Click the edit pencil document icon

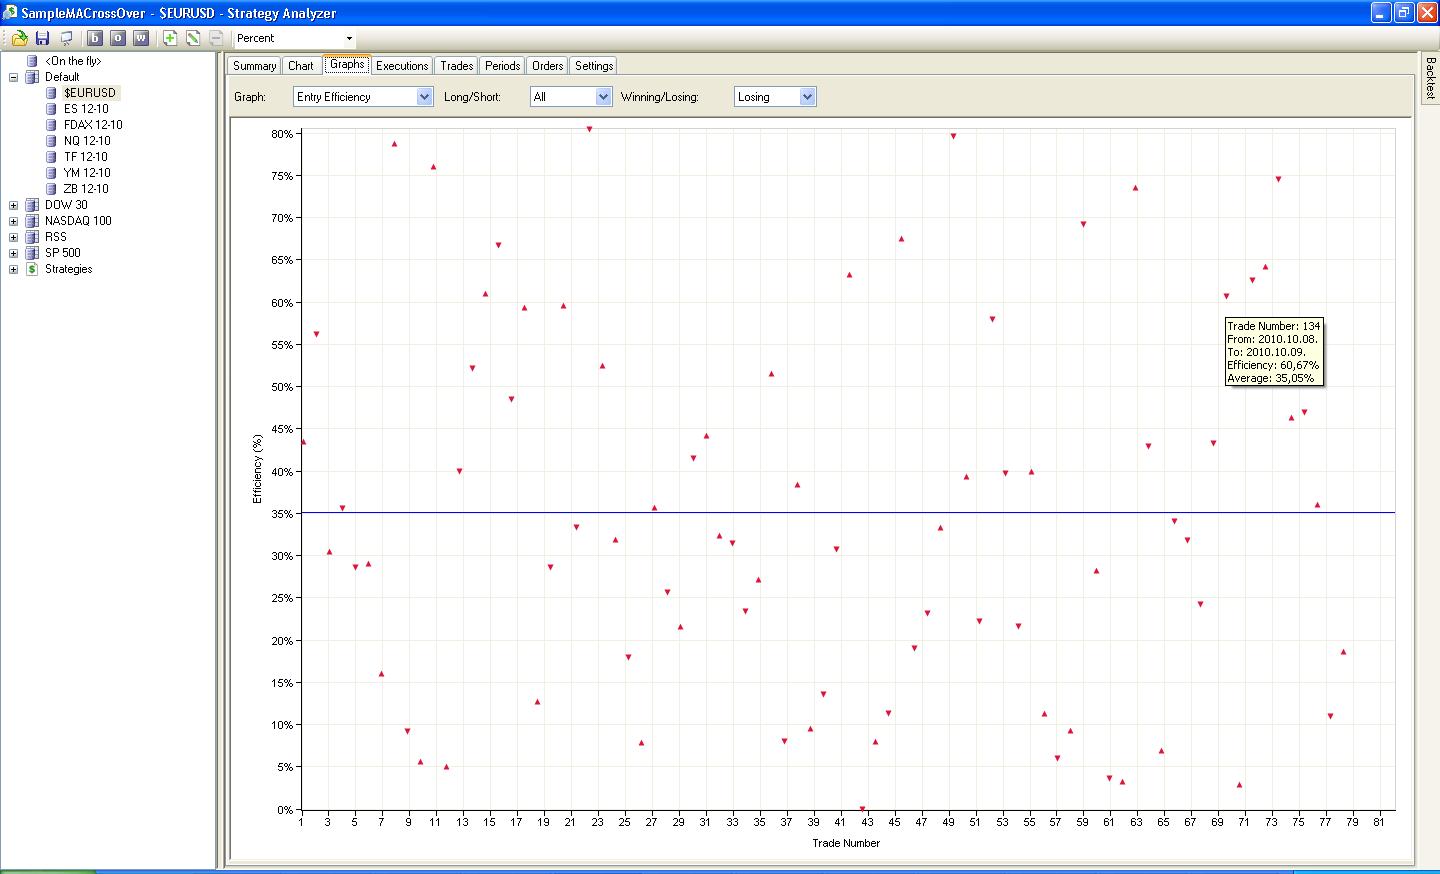point(193,38)
